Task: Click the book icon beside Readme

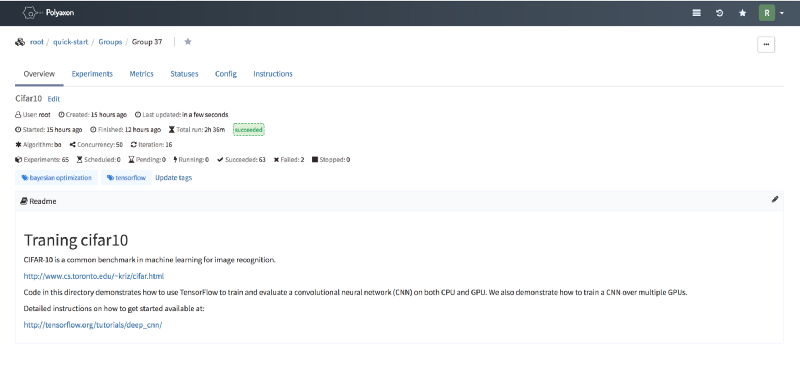Action: pos(23,201)
